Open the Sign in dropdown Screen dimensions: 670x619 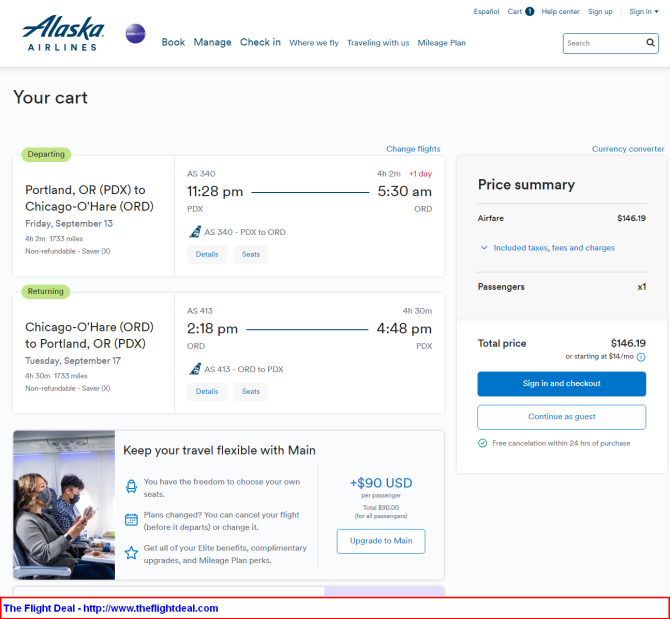point(644,12)
